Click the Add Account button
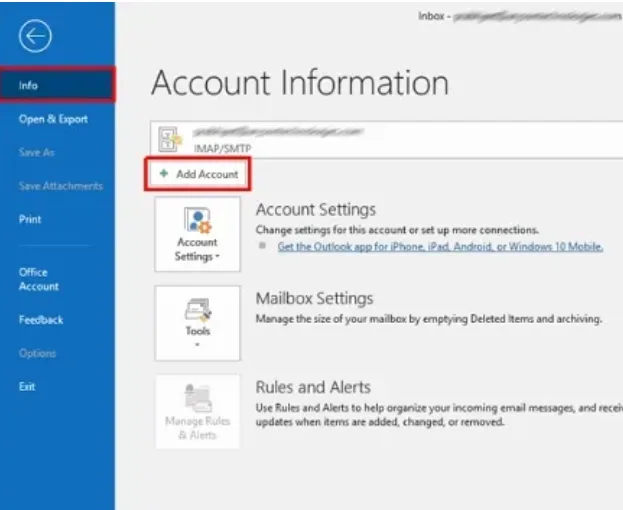The height and width of the screenshot is (510, 623). point(198,174)
